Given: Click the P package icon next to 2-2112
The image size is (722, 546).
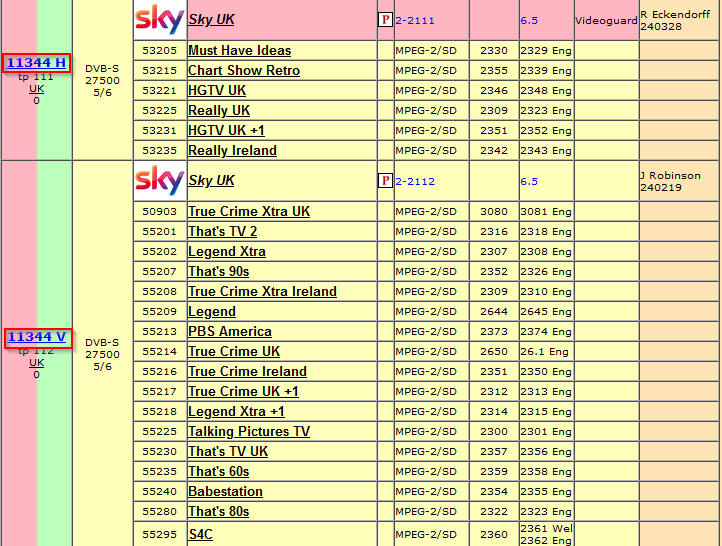Looking at the screenshot, I should point(385,180).
